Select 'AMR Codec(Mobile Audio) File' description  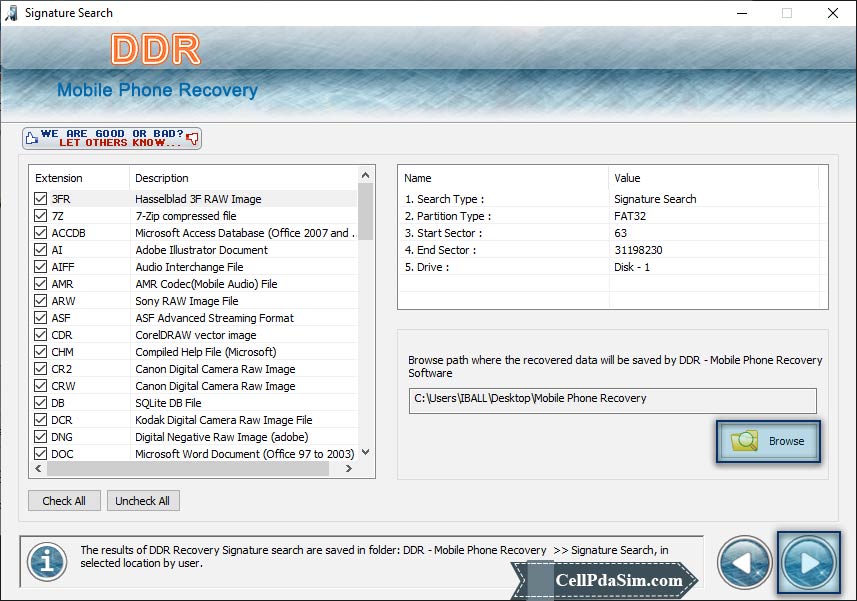point(207,284)
